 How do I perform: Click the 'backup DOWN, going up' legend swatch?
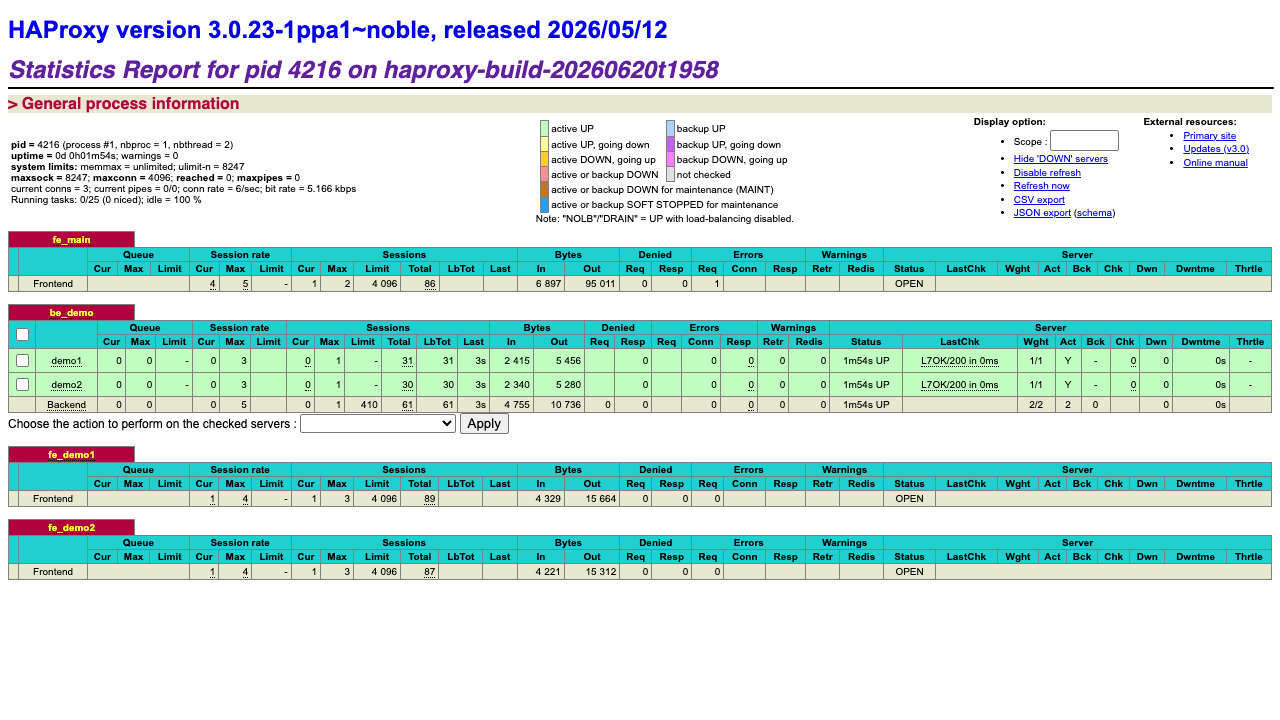coord(671,159)
